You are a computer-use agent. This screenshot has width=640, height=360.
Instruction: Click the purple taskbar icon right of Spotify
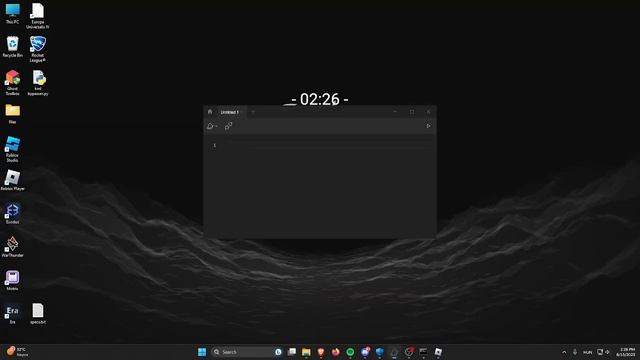click(365, 352)
